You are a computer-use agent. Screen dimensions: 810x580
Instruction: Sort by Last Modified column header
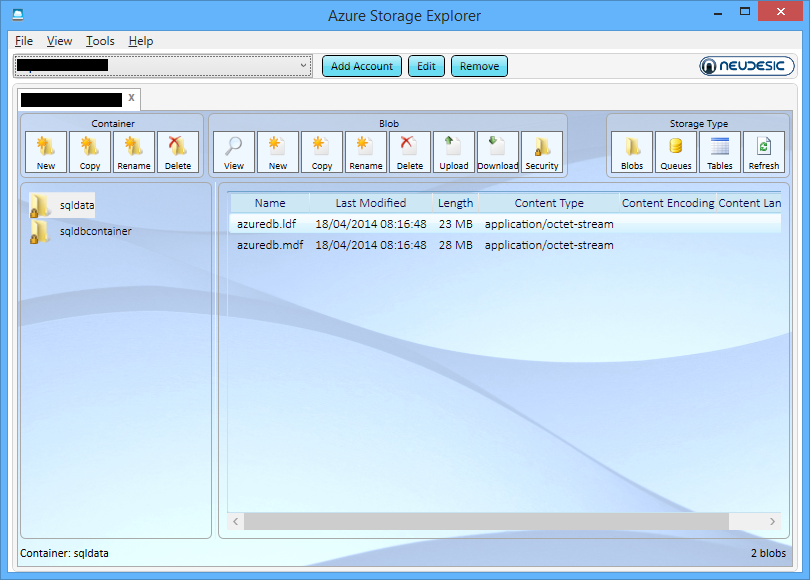coord(371,203)
